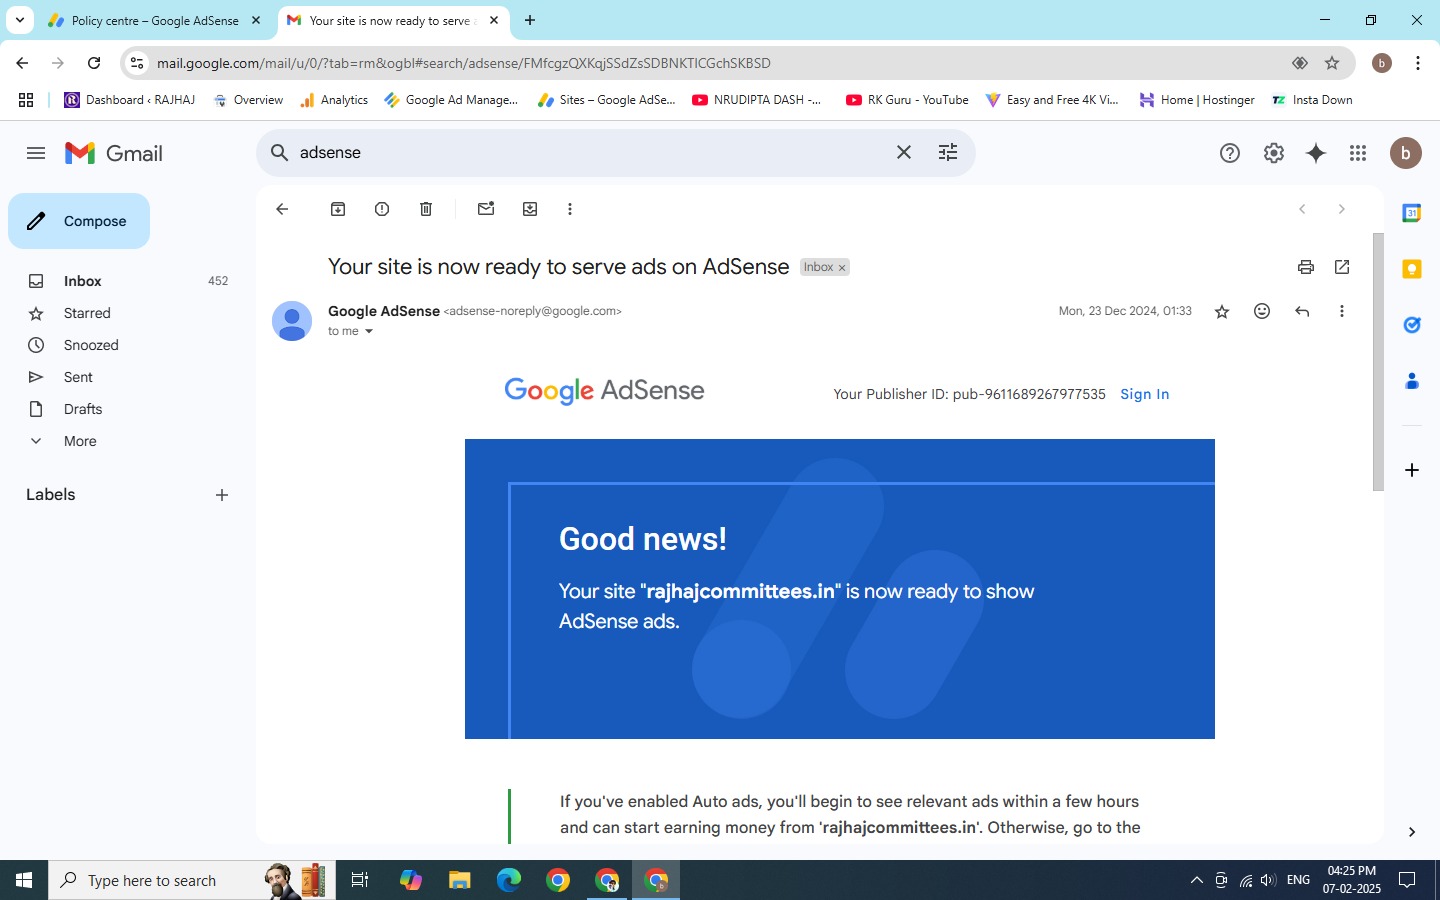Open File Explorer from taskbar
Image resolution: width=1440 pixels, height=900 pixels.
(x=459, y=880)
